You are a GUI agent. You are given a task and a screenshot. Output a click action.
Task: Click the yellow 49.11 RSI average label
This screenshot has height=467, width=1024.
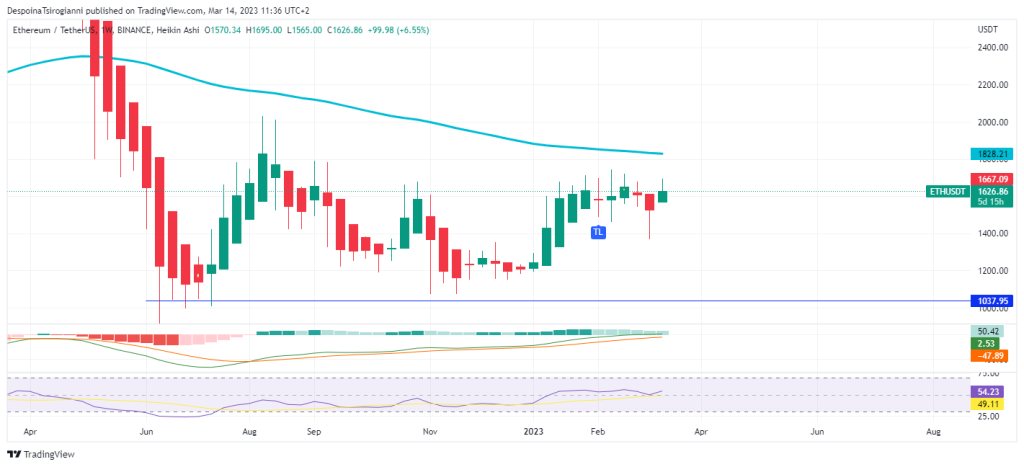coord(990,403)
